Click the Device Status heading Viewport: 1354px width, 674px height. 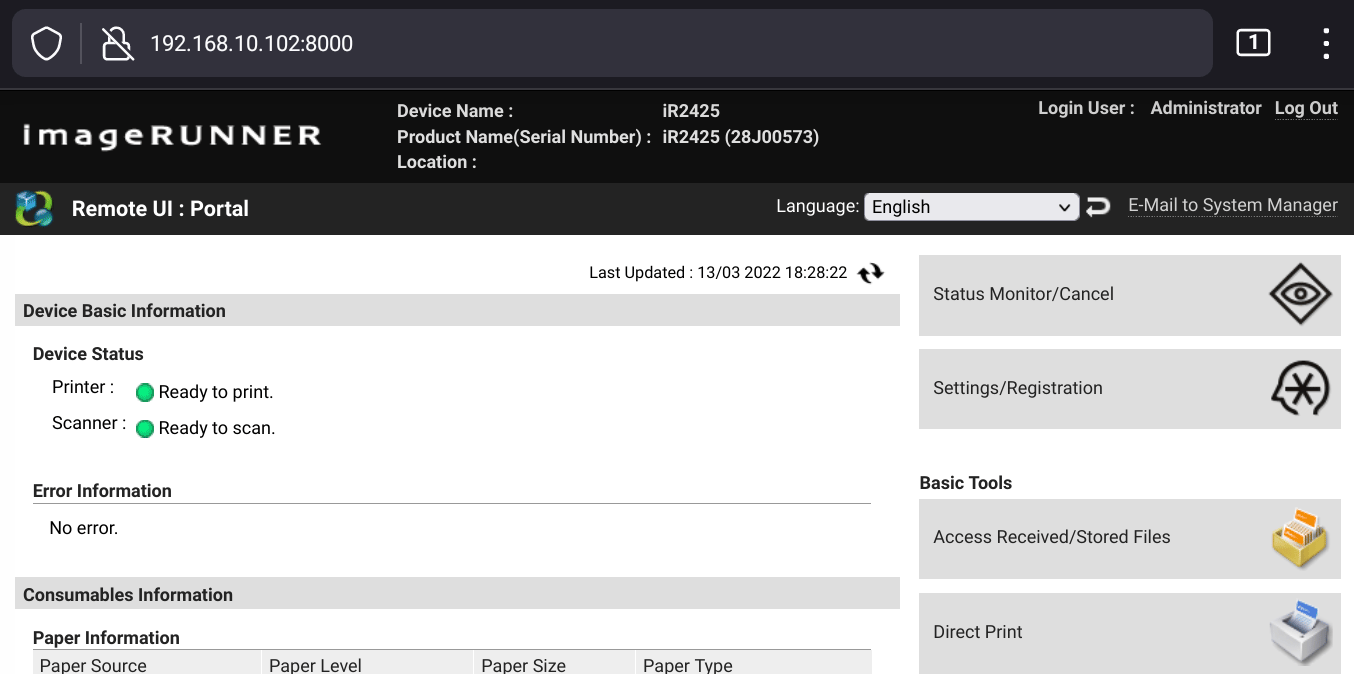click(88, 354)
